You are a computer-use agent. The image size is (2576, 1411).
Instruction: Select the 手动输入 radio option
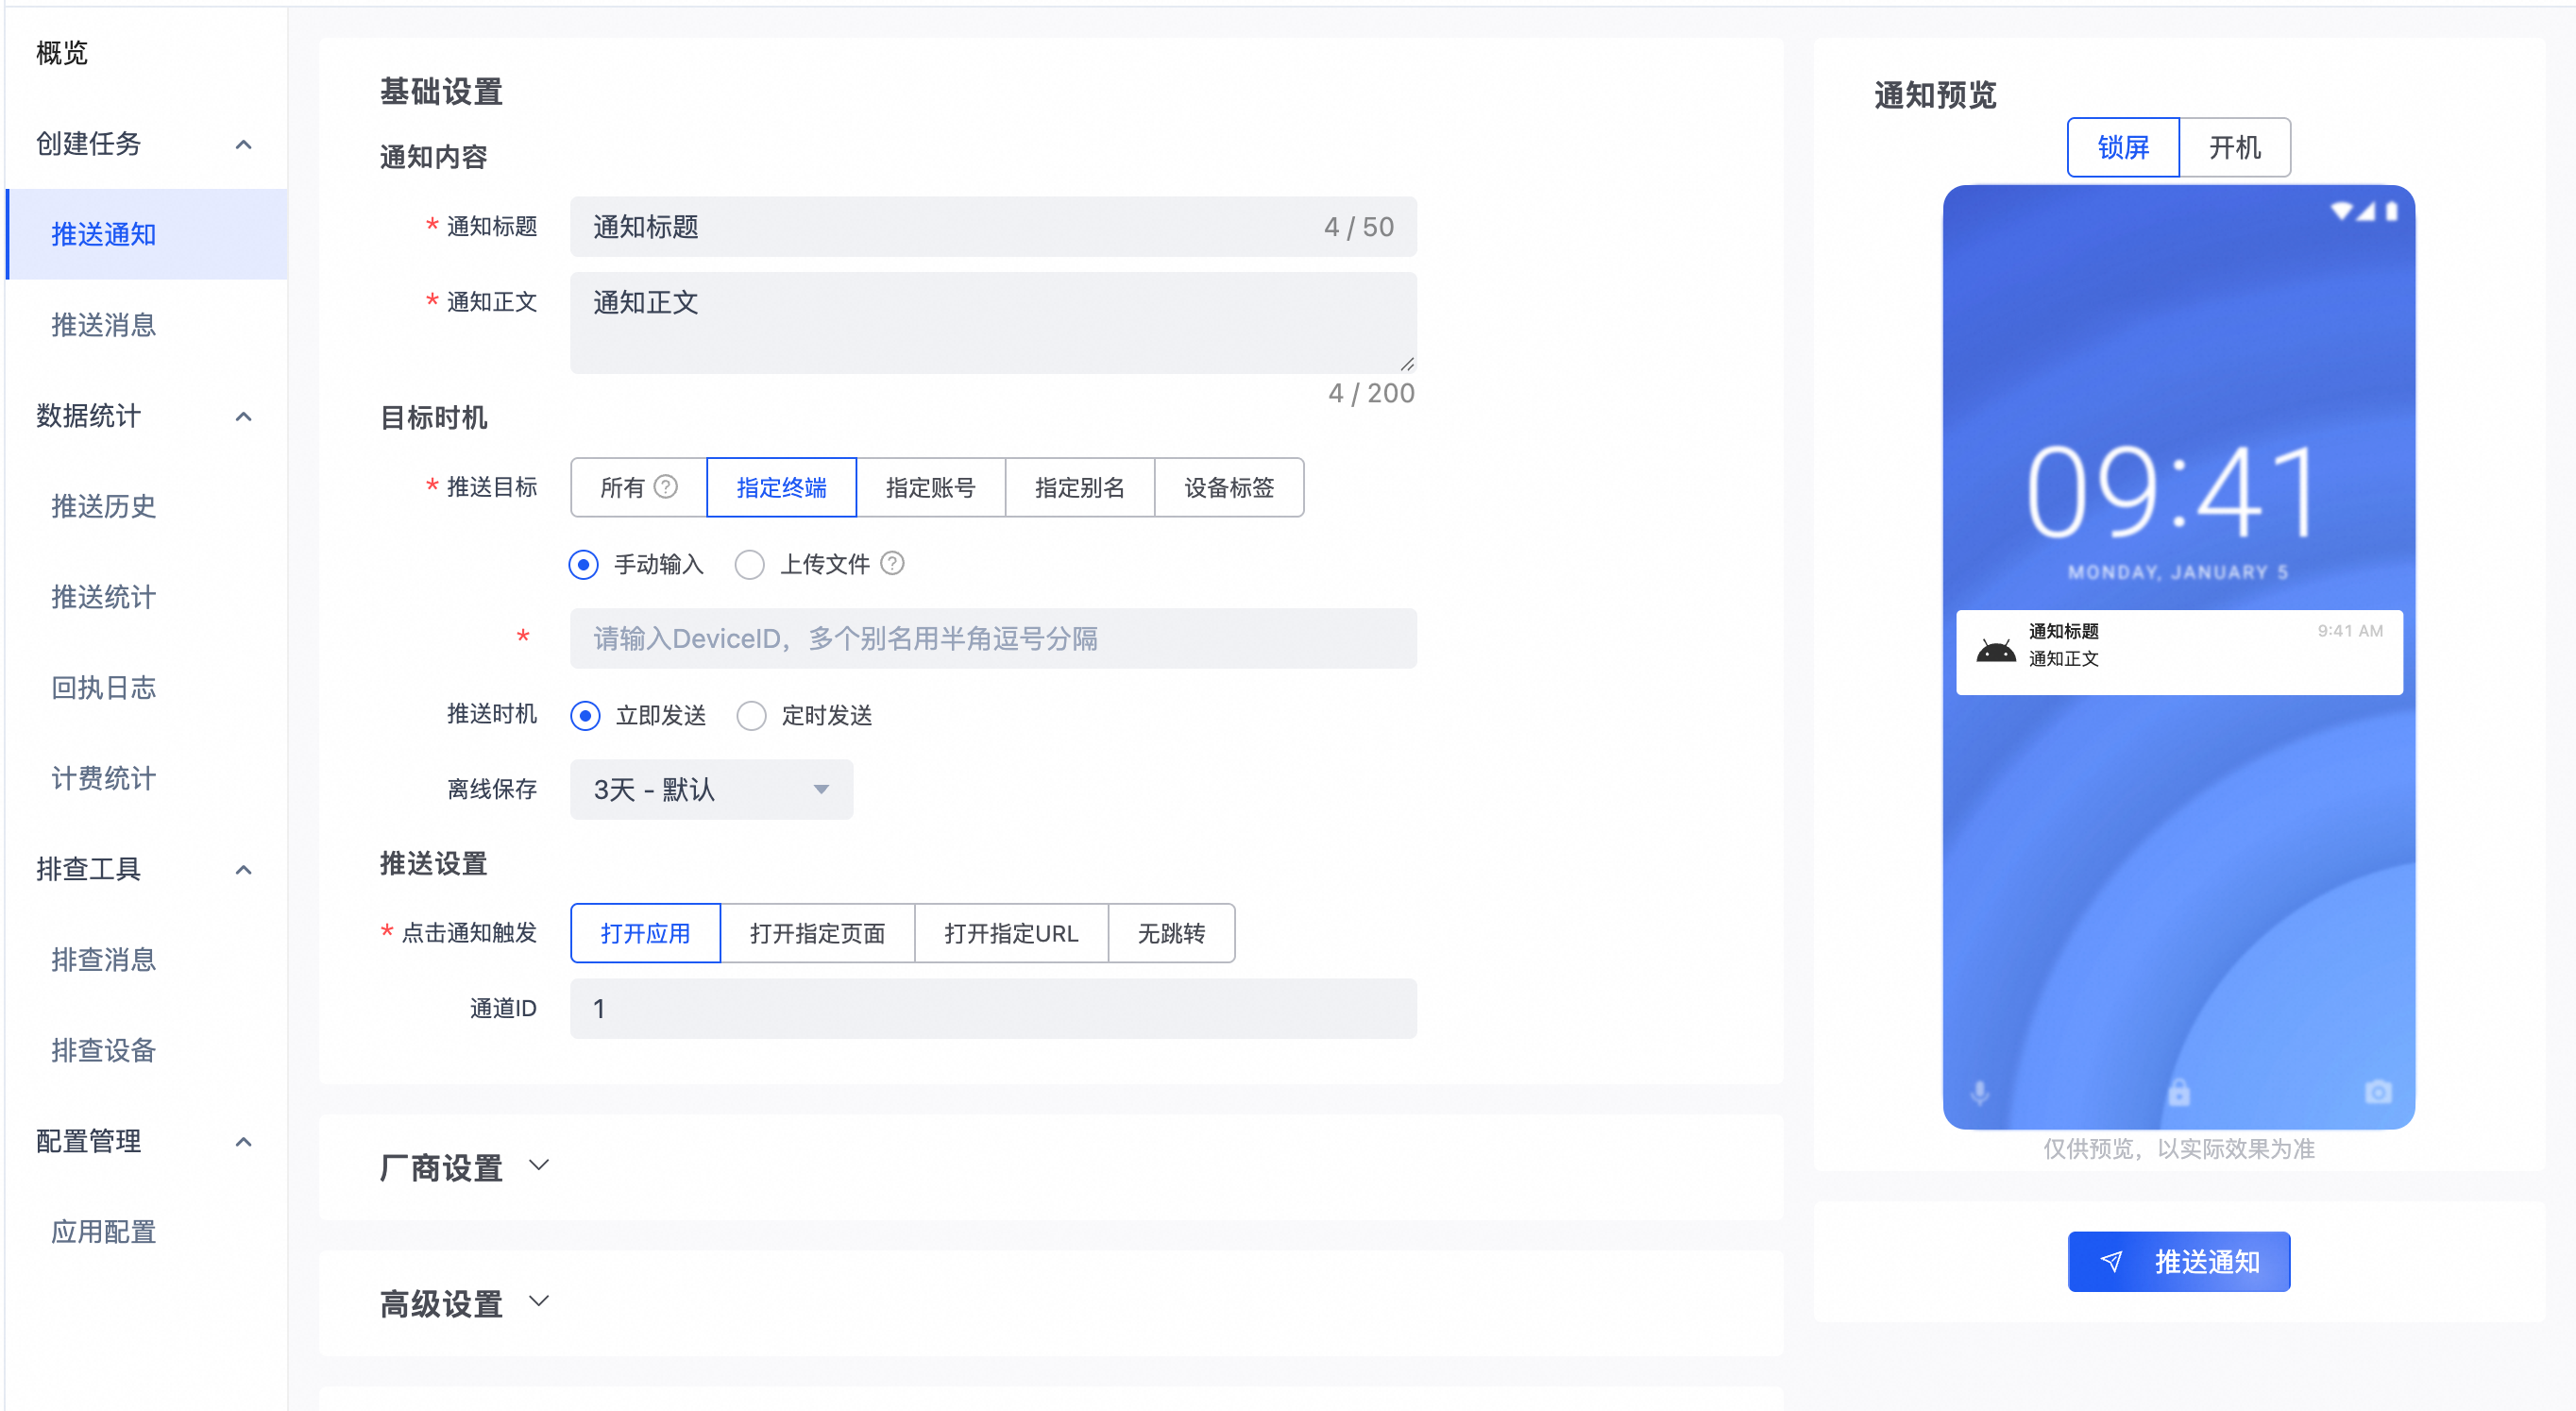(584, 565)
